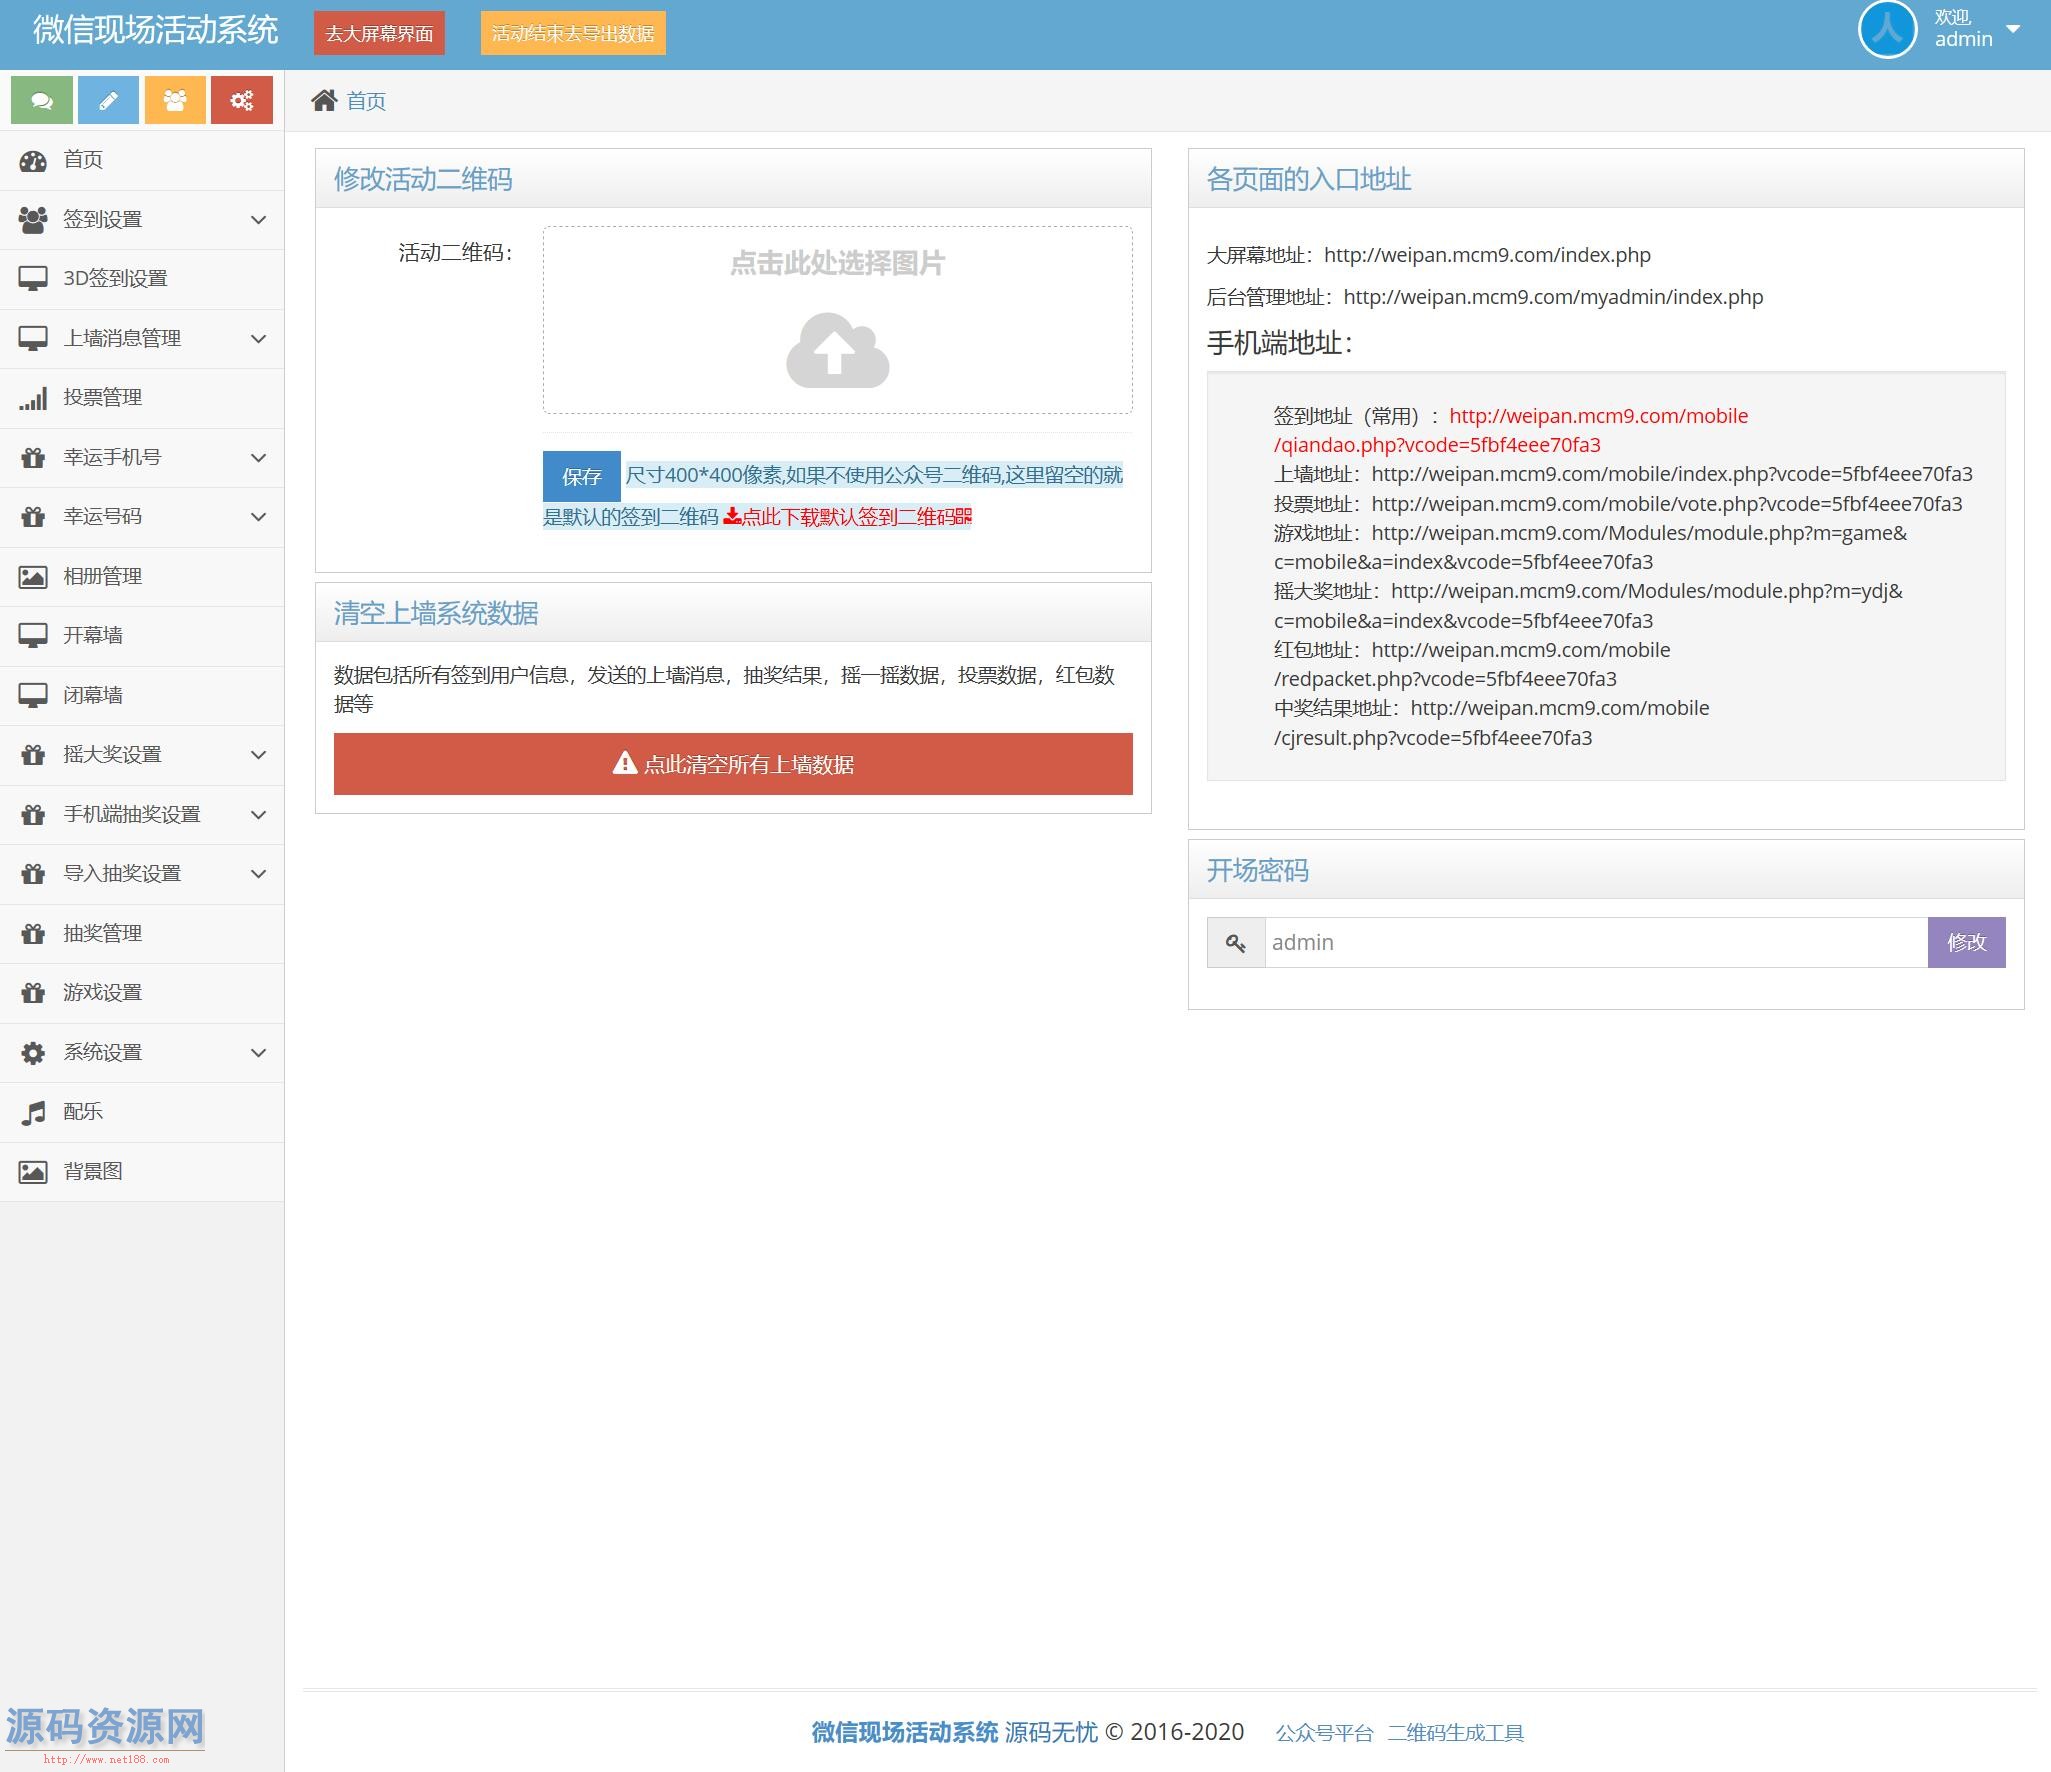The height and width of the screenshot is (1772, 2051).
Task: Expand the 系统设置 sidebar section
Action: pyautogui.click(x=142, y=1052)
